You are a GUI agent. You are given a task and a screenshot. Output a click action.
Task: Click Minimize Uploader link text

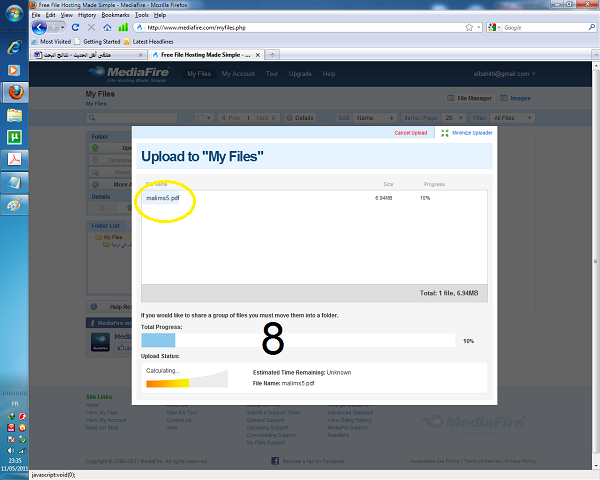point(472,133)
